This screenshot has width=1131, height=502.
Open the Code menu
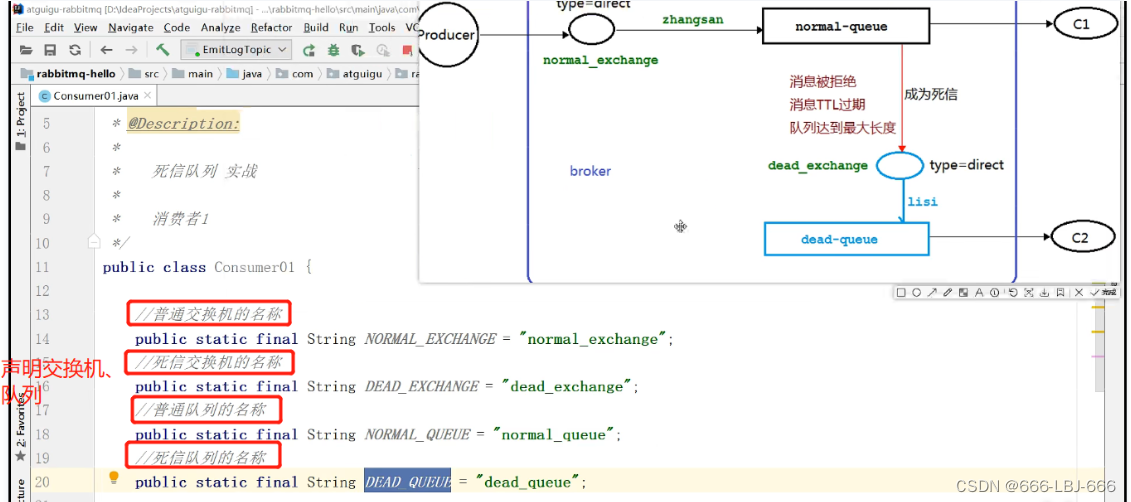coord(177,27)
